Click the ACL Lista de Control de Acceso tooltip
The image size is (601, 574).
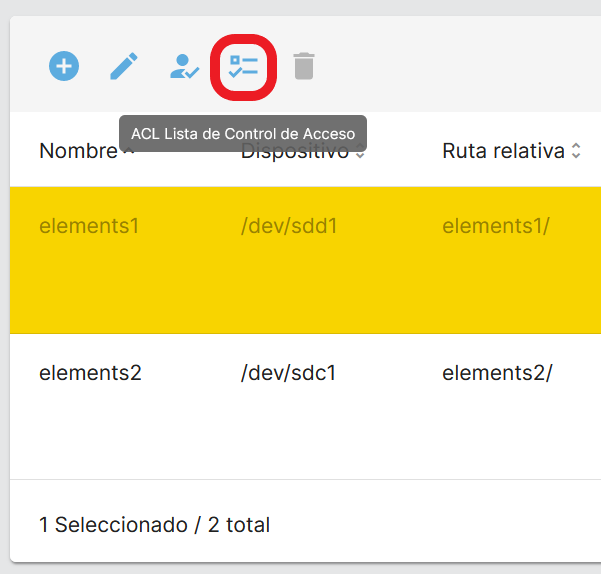(x=243, y=134)
